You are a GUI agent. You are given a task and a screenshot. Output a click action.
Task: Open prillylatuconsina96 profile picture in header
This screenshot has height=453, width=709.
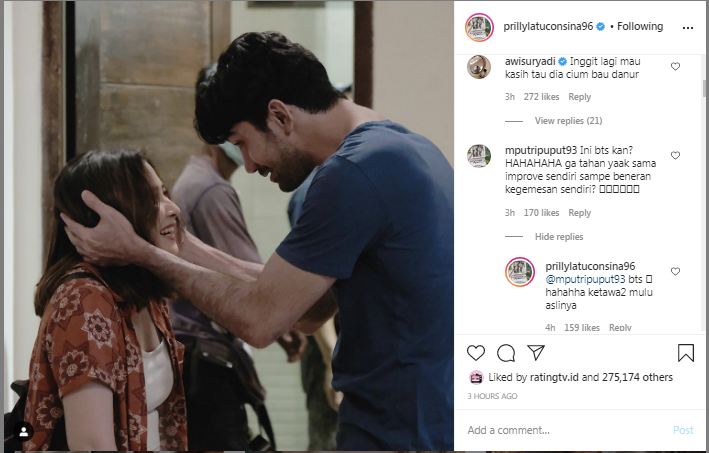479,27
